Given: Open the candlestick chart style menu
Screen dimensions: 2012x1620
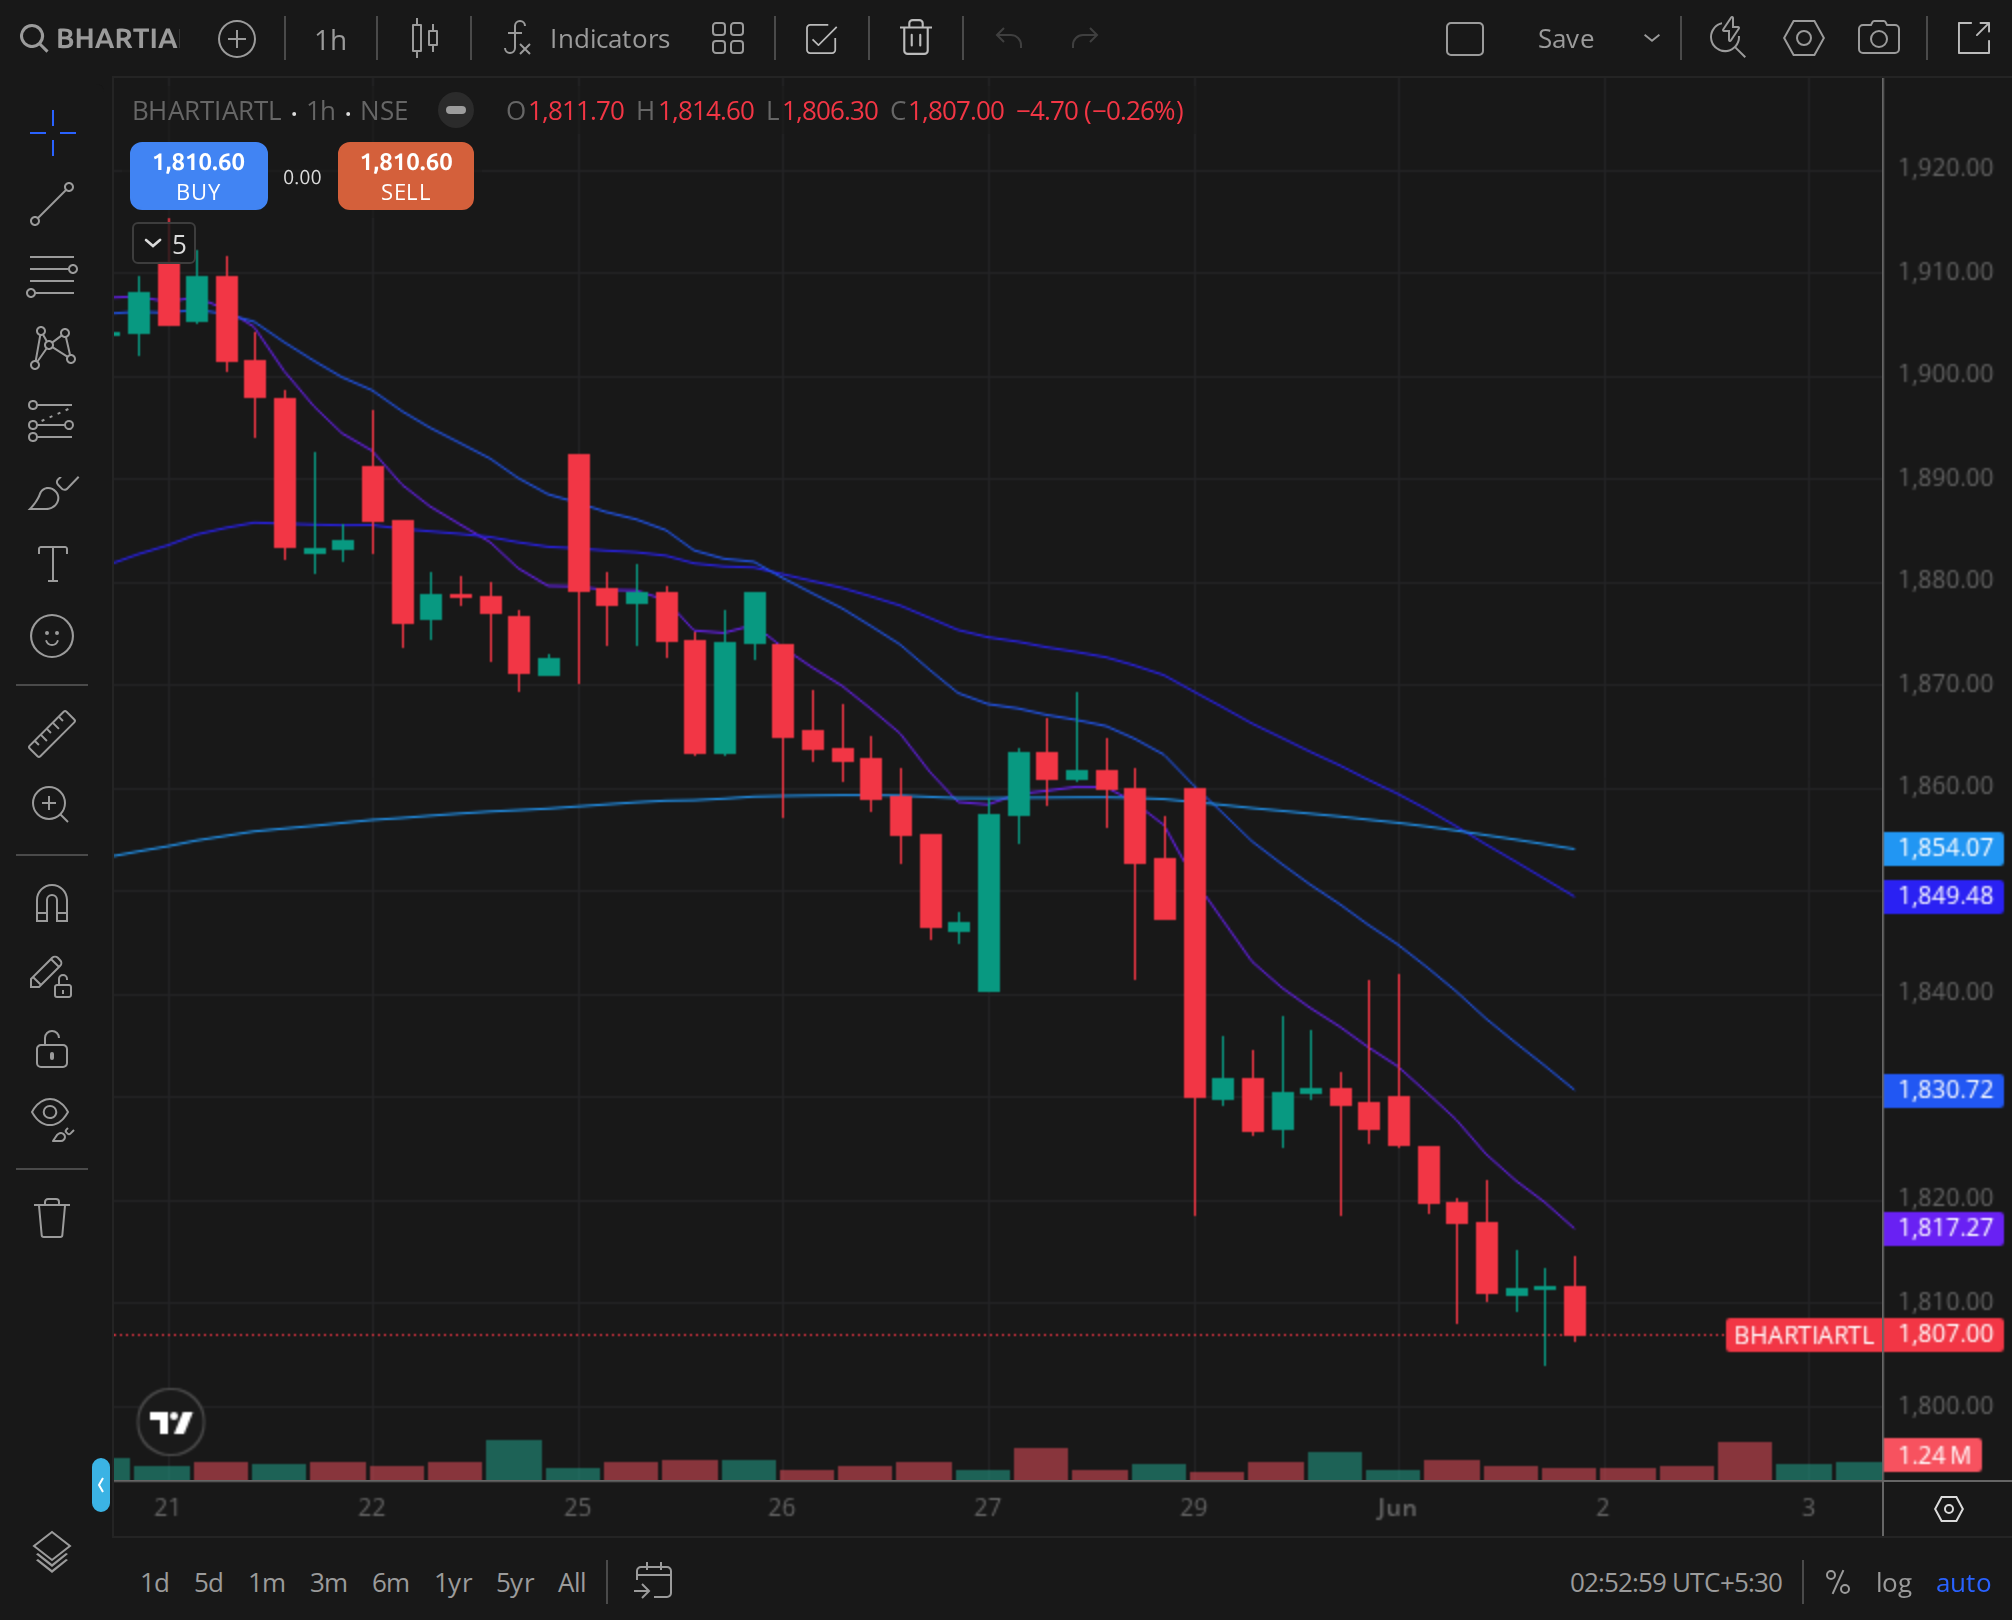Looking at the screenshot, I should [x=425, y=39].
